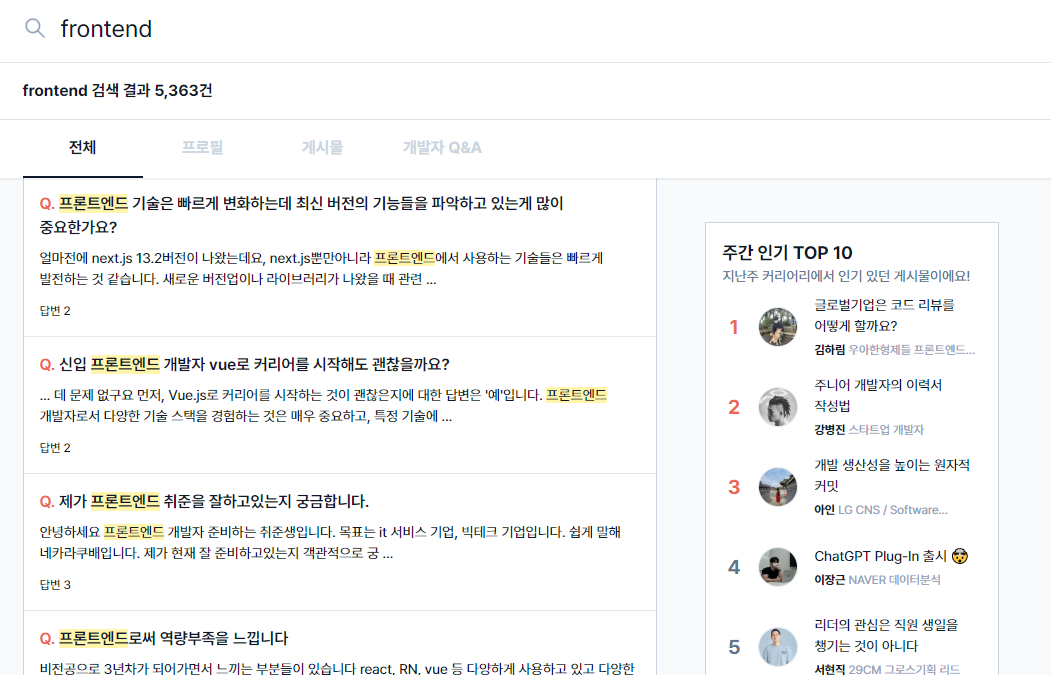Click 강병진's profile avatar
The width and height of the screenshot is (1051, 675).
pyautogui.click(x=778, y=407)
